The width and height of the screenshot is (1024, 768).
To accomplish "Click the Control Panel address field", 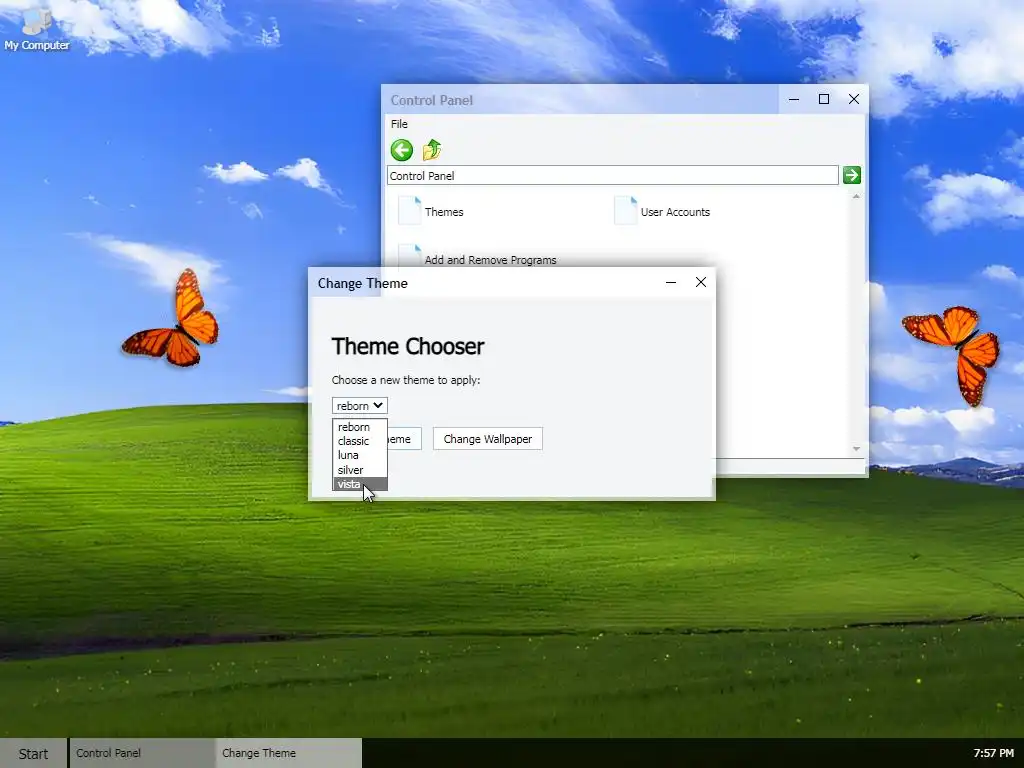I will click(x=613, y=176).
